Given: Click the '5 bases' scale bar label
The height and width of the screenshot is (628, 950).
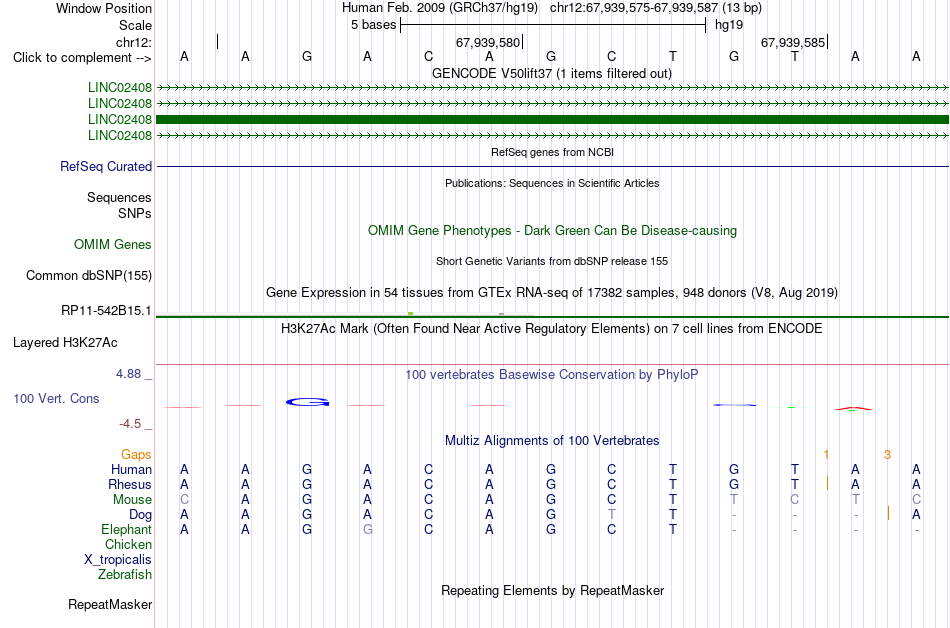Looking at the screenshot, I should pos(373,25).
